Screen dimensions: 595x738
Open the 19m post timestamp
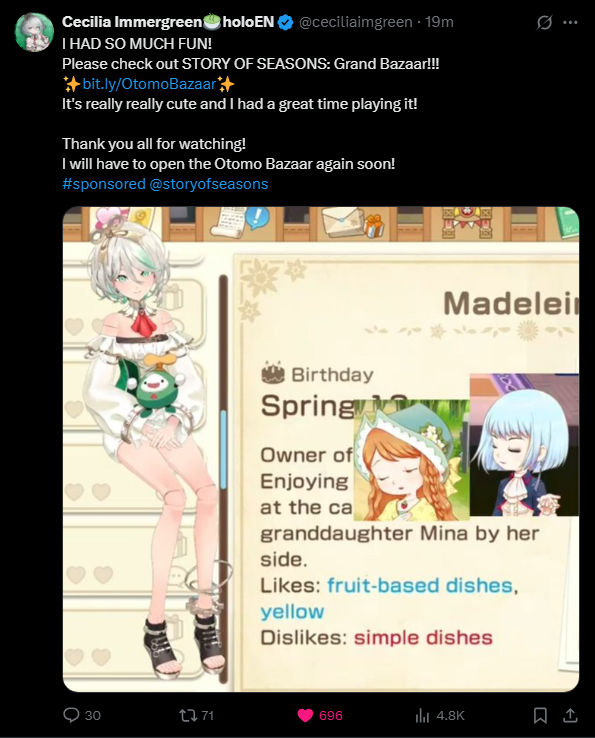(x=439, y=22)
